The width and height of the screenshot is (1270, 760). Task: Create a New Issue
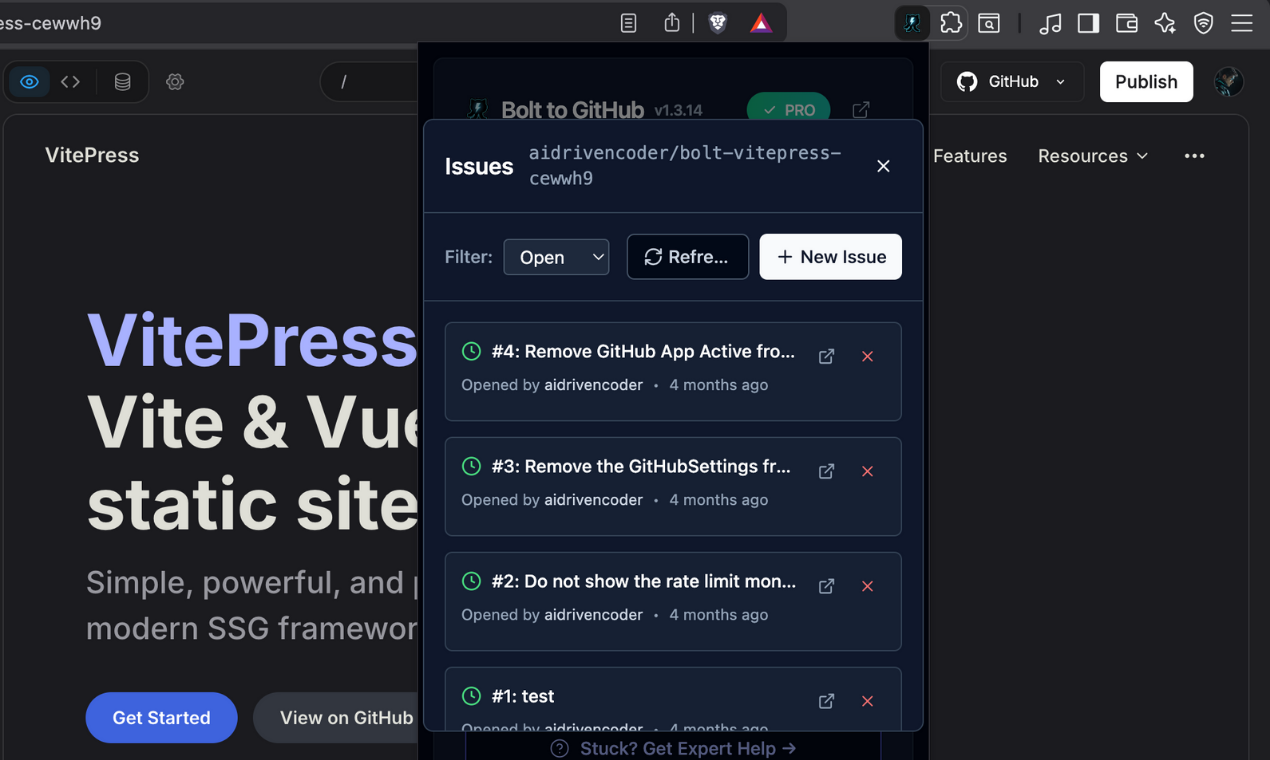tap(830, 257)
